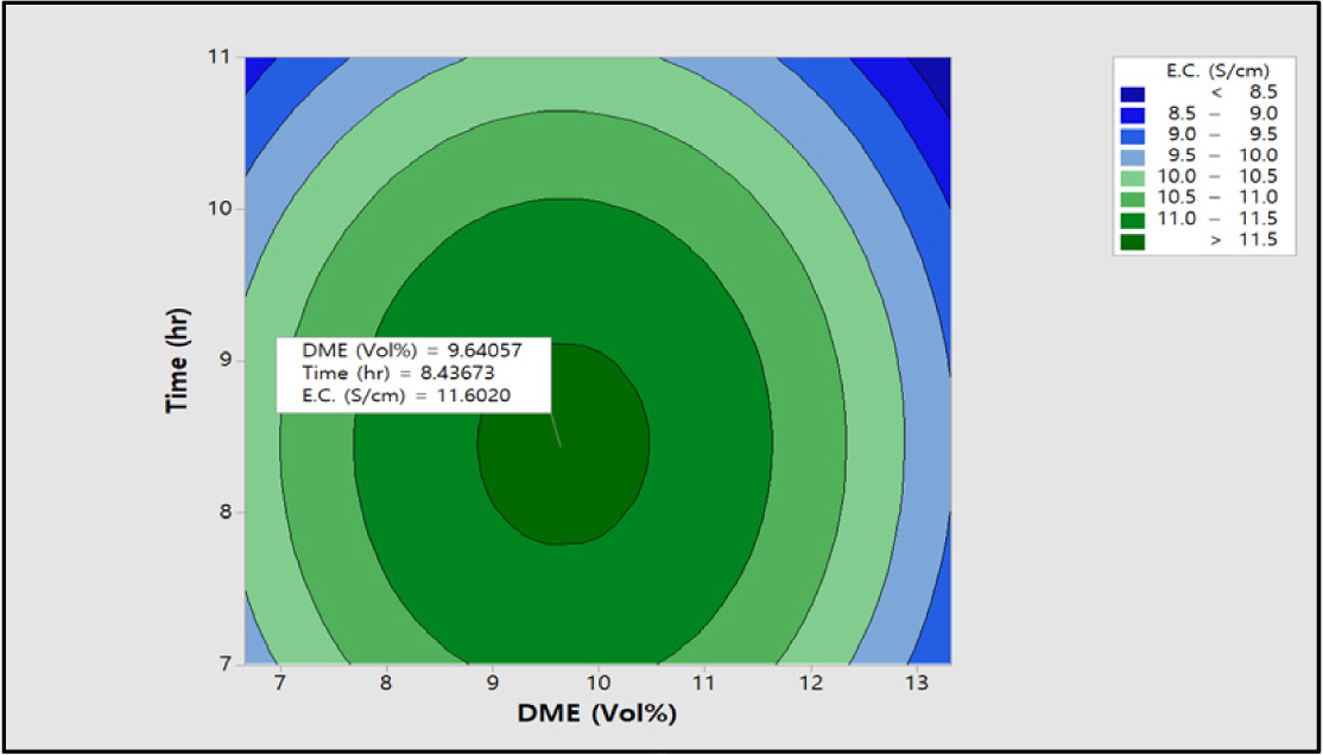
Task: Click the 10.5 – 11.0 legend color swatch
Action: pos(1134,198)
